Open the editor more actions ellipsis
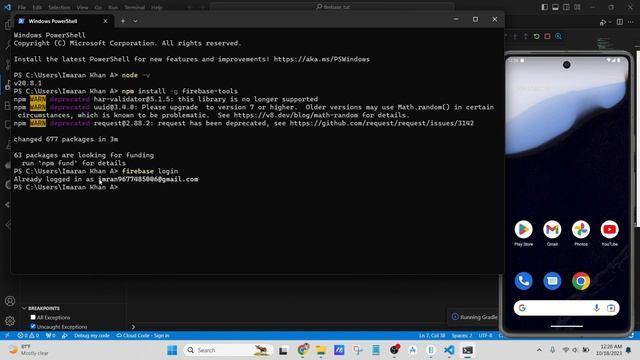This screenshot has height=360, width=640. tap(631, 22)
